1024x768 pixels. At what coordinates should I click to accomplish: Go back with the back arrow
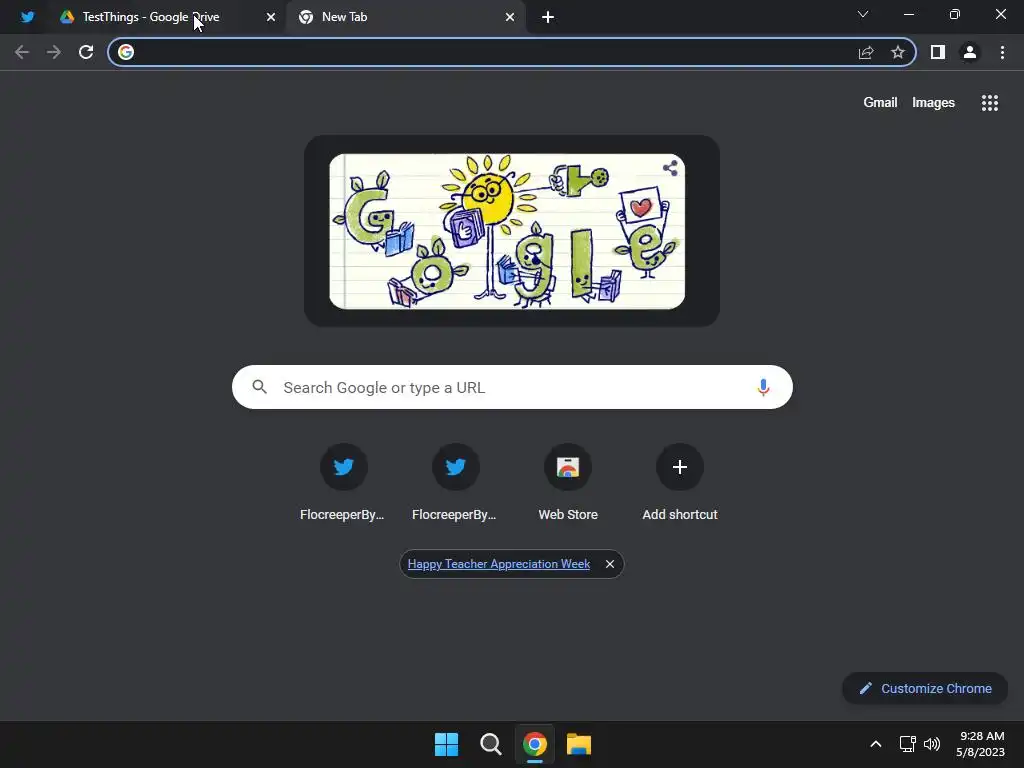(22, 52)
